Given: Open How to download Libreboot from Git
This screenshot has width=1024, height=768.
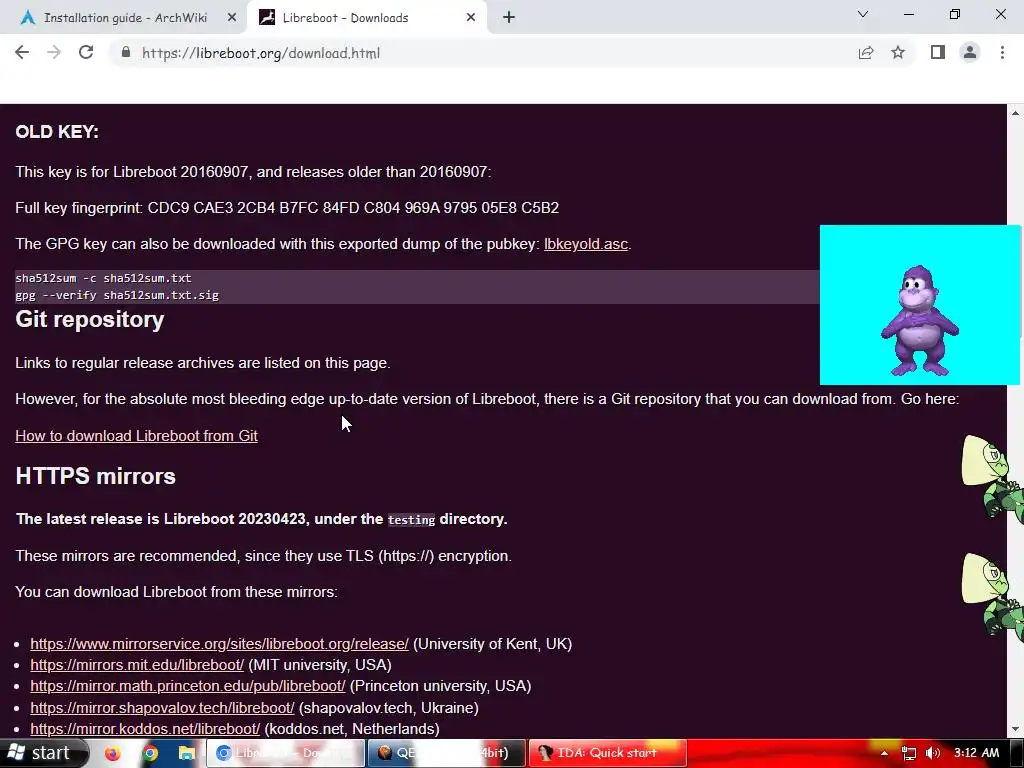Looking at the screenshot, I should (136, 436).
